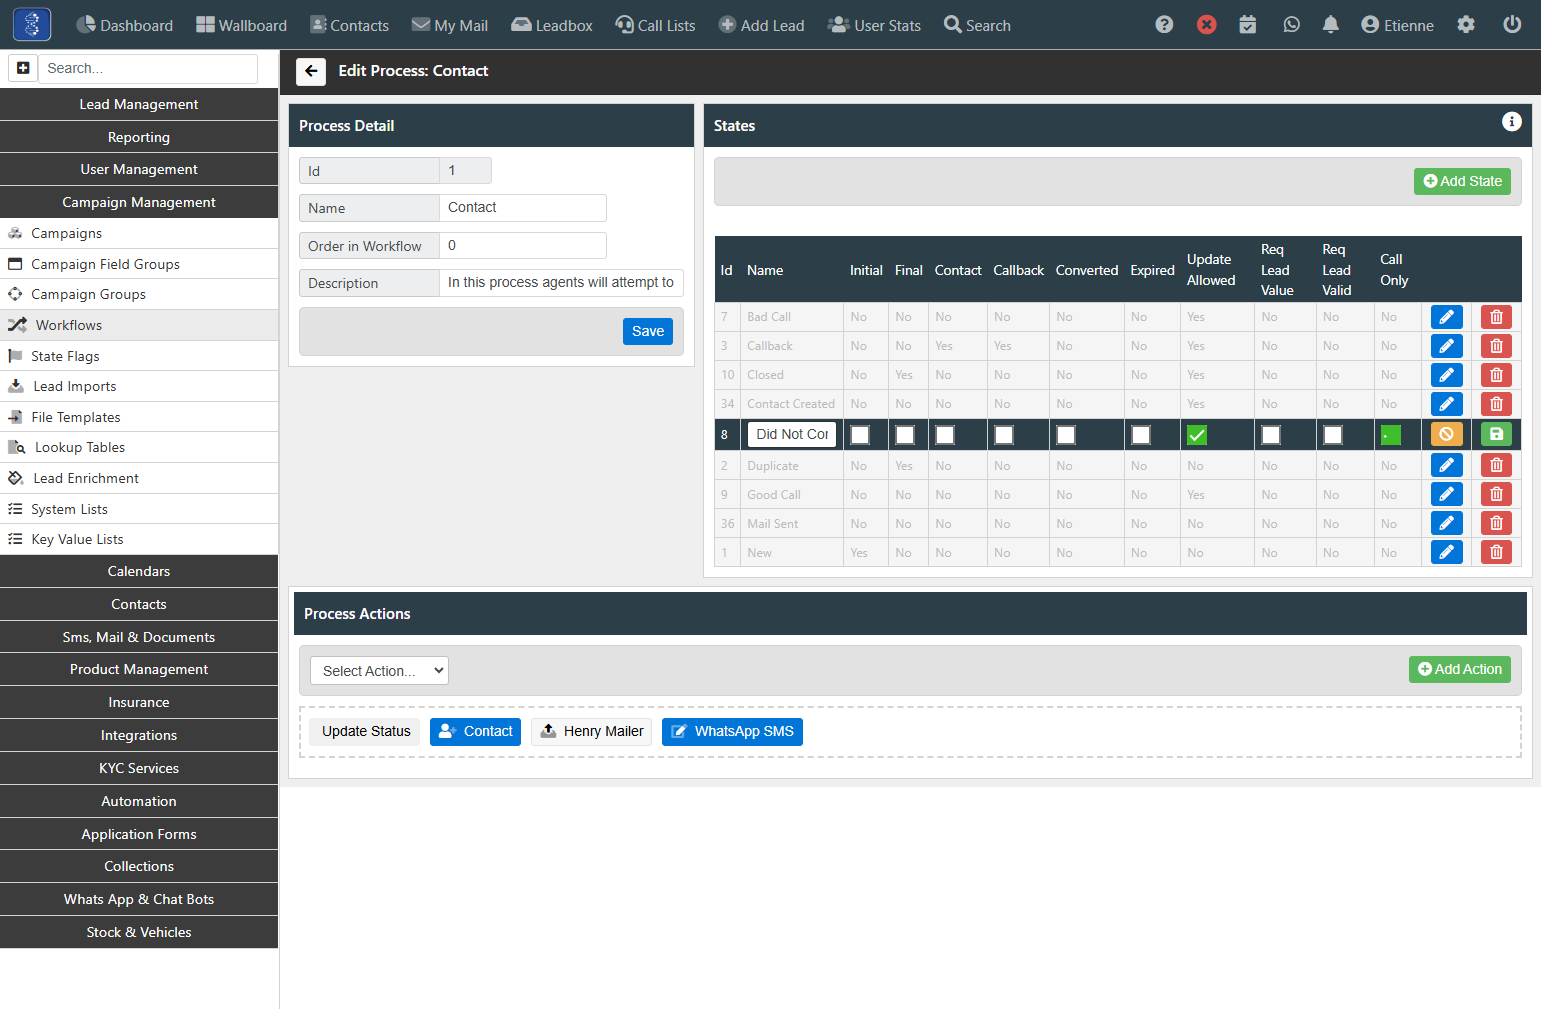Expand the Lead Management section
This screenshot has width=1541, height=1031.
point(139,104)
